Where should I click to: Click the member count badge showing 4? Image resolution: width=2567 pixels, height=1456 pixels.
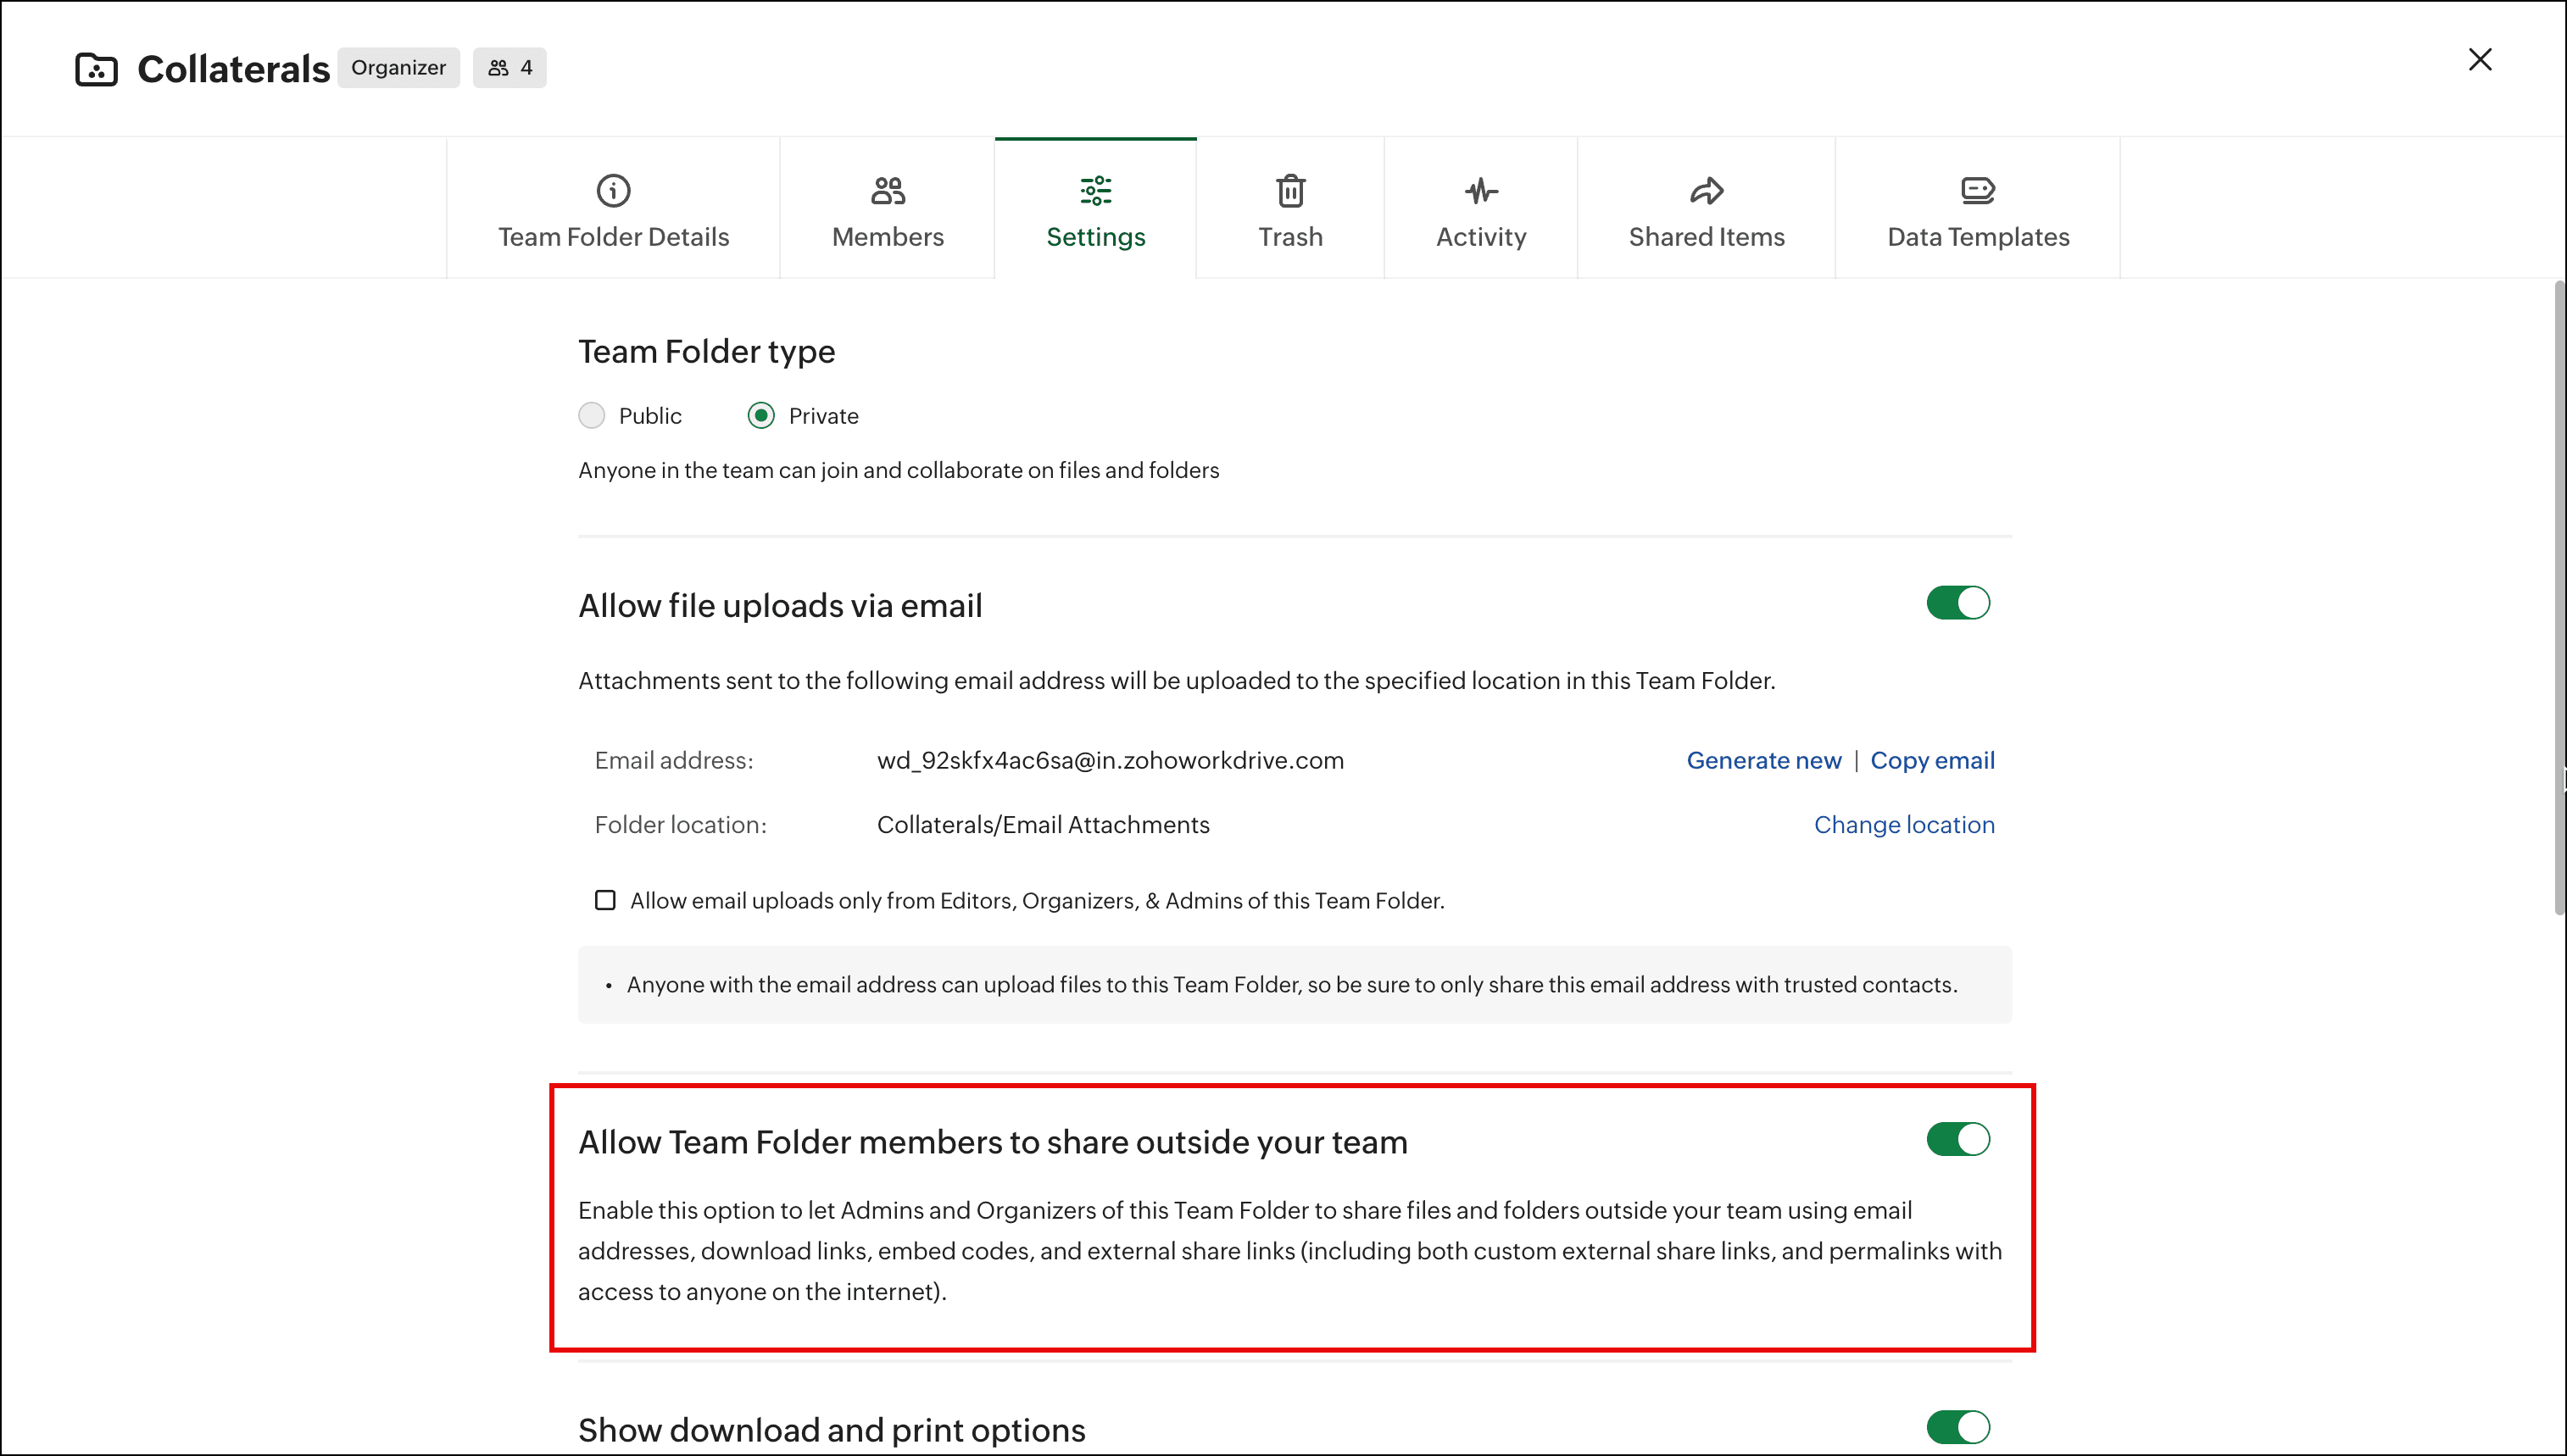509,68
